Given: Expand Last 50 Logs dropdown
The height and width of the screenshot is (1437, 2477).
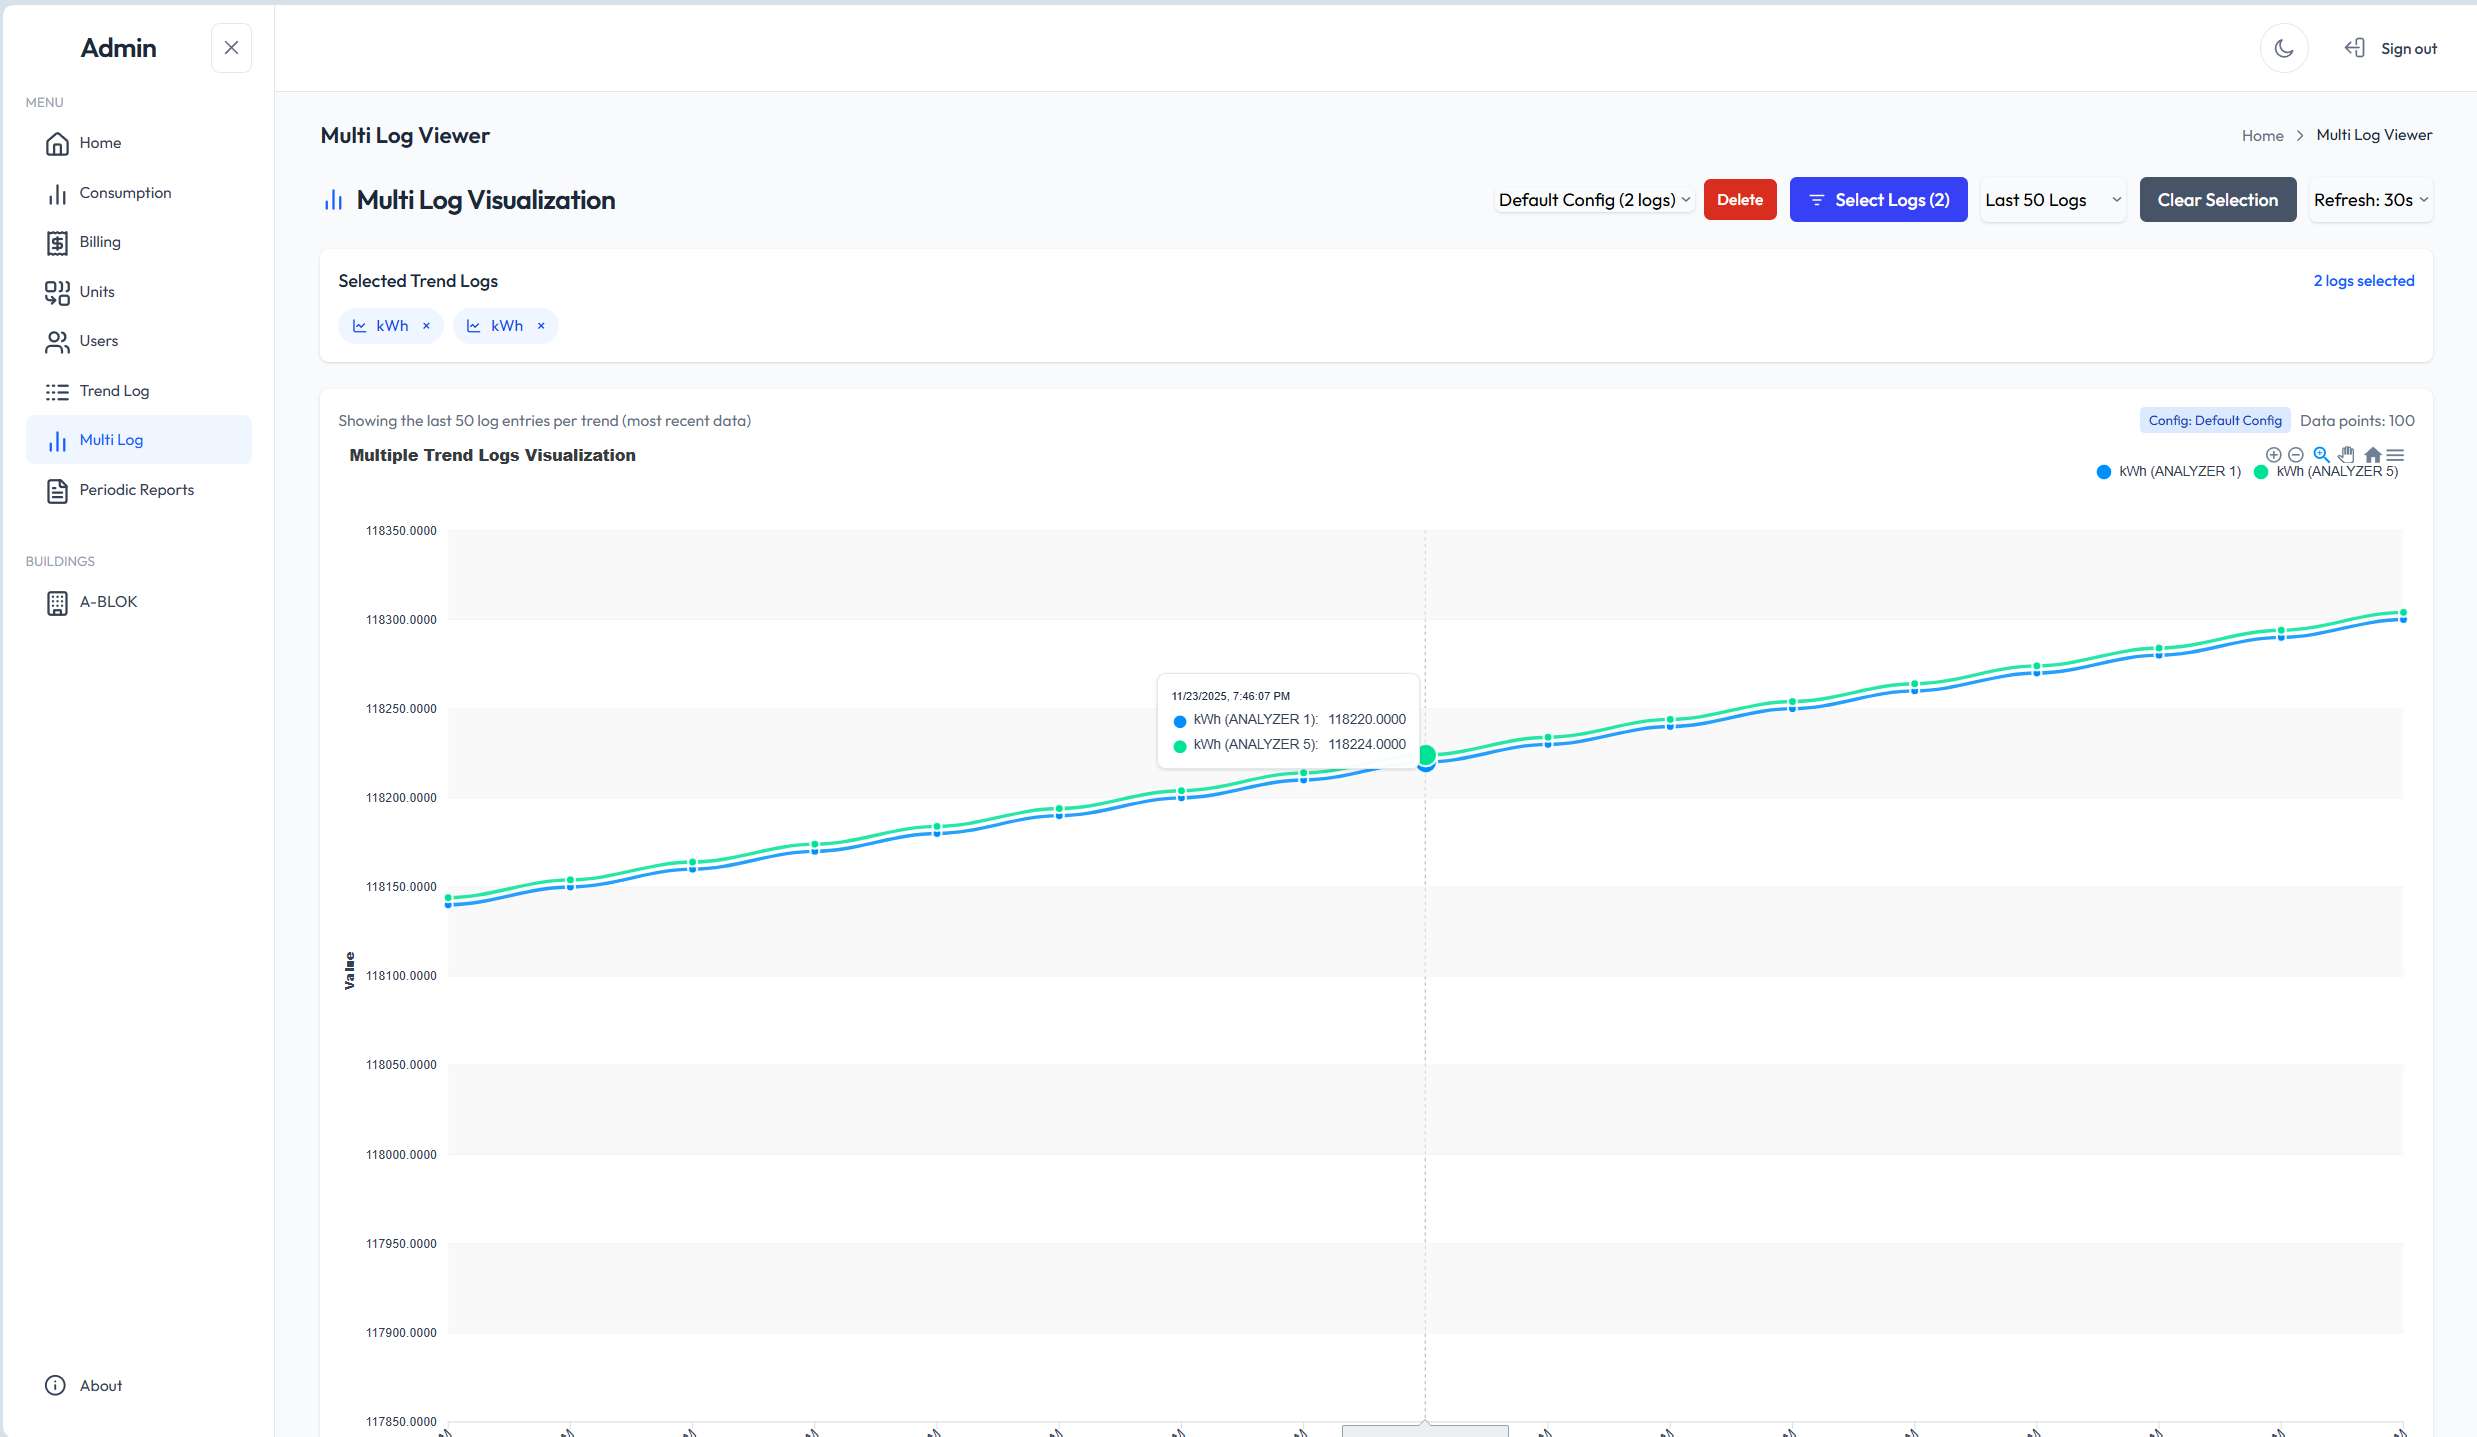Looking at the screenshot, I should [x=2052, y=200].
